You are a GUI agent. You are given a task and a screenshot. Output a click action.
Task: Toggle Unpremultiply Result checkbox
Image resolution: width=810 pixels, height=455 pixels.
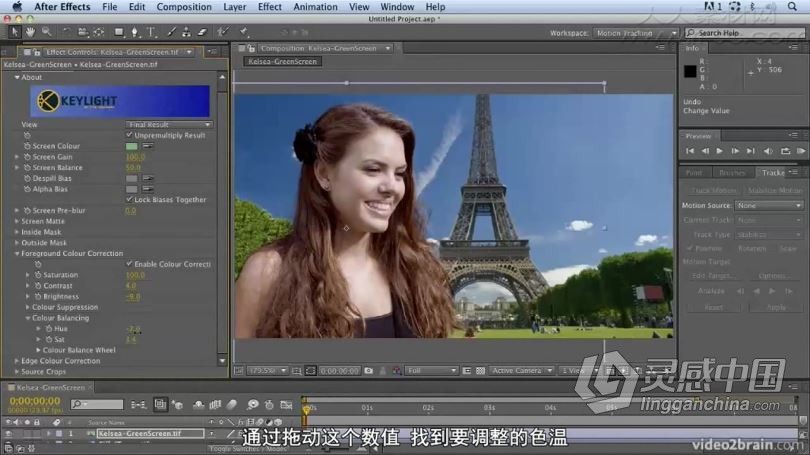[x=130, y=135]
